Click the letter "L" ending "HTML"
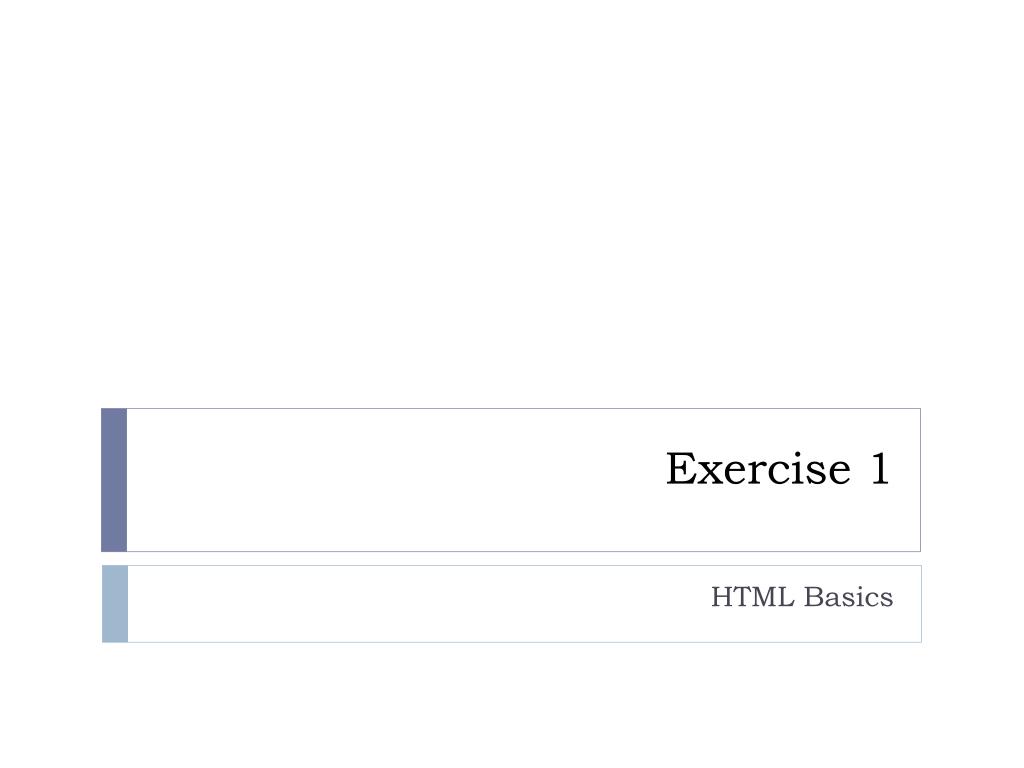1024x768 pixels. click(x=786, y=597)
